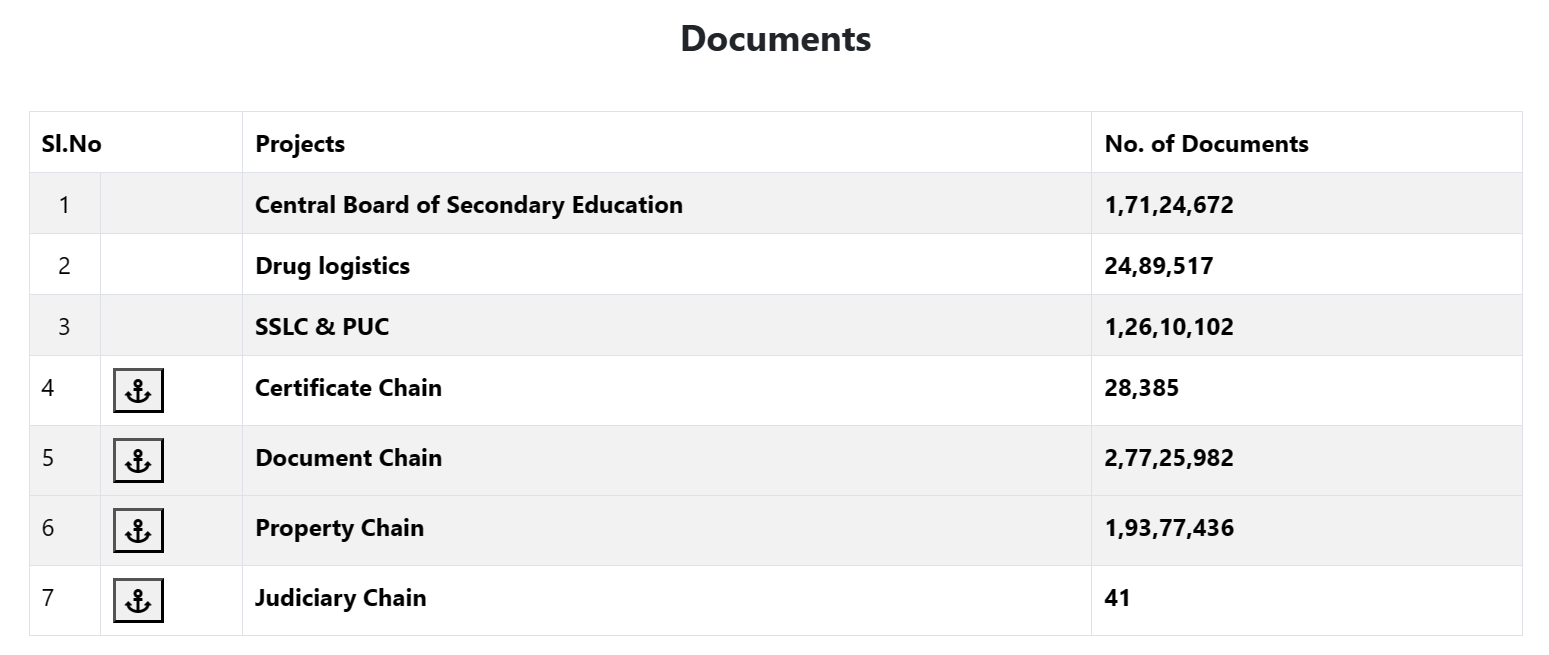
Task: Click the Certificate Chain project name
Action: (x=348, y=388)
